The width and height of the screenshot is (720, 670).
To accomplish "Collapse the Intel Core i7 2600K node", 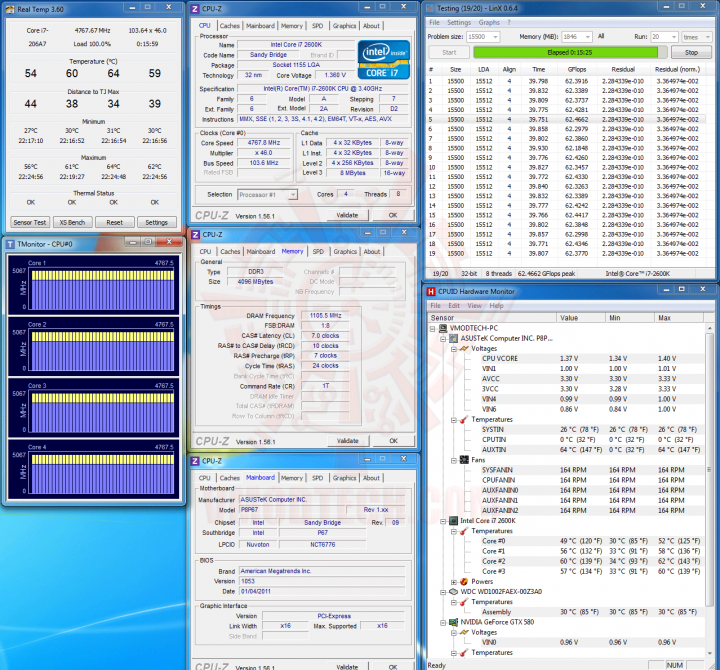I will 443,521.
